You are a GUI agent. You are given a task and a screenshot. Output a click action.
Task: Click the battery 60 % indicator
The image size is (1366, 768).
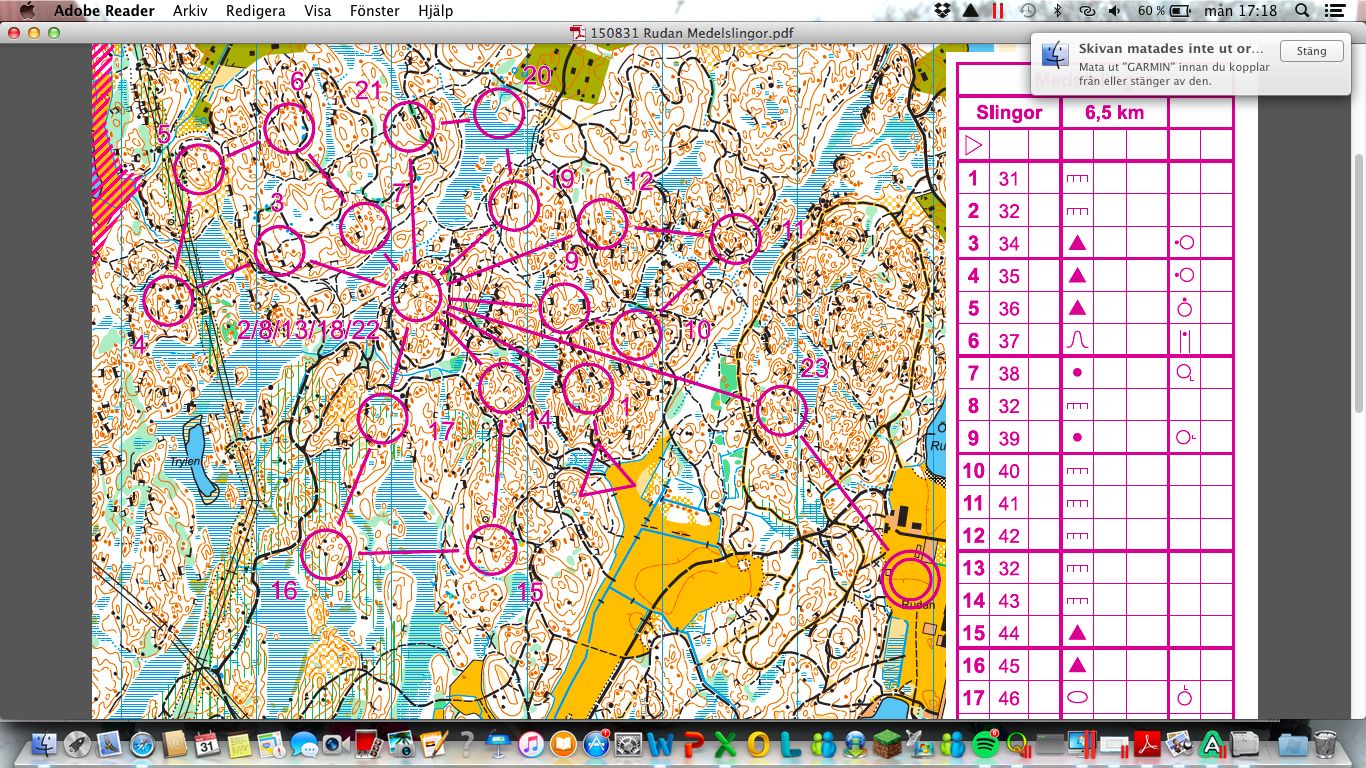pos(1164,11)
